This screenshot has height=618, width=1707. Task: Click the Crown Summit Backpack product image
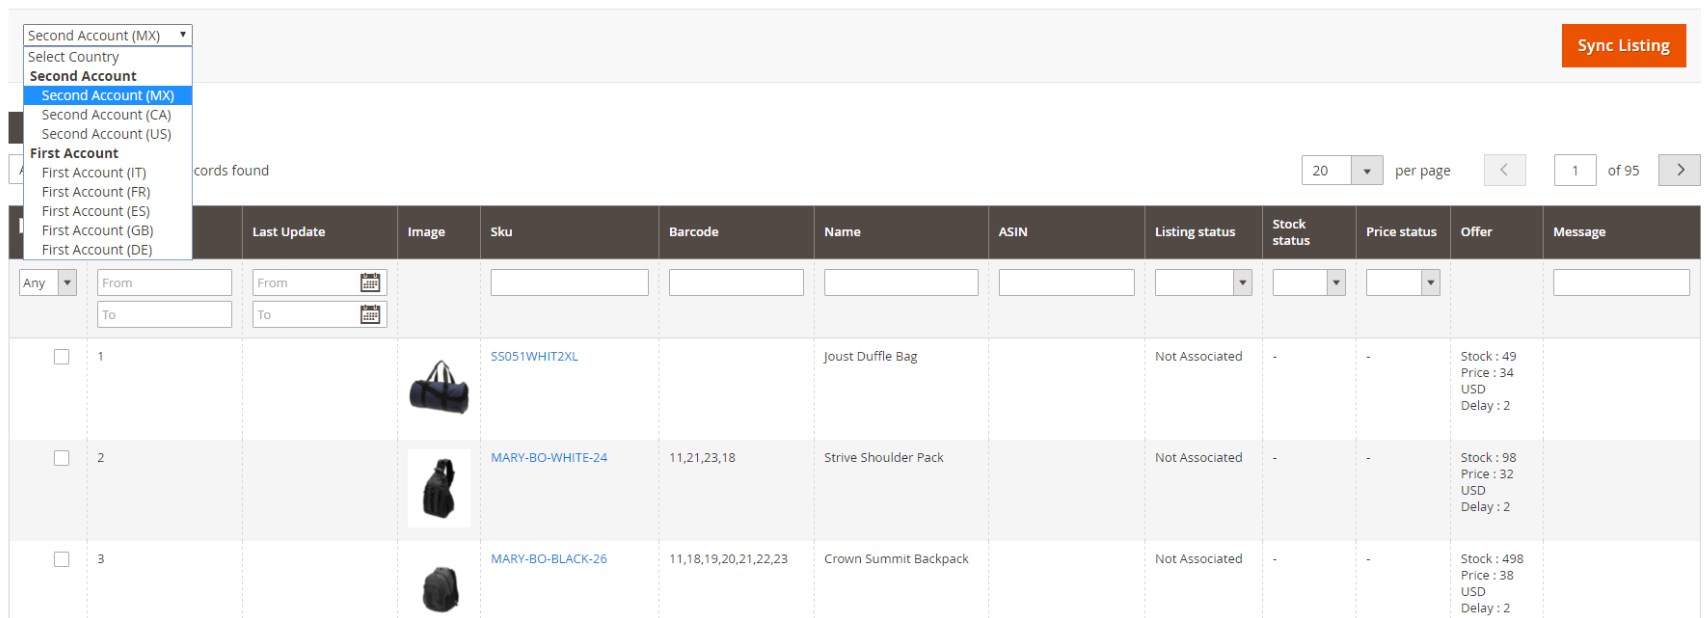[x=439, y=586]
